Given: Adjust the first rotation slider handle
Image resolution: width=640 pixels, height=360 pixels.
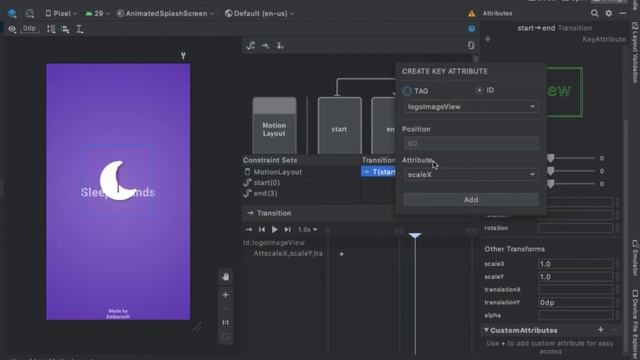Looking at the screenshot, I should pos(551,158).
